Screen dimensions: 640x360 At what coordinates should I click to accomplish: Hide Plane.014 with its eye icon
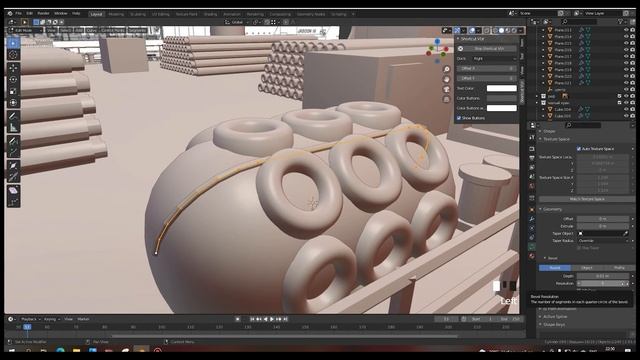[x=626, y=36]
